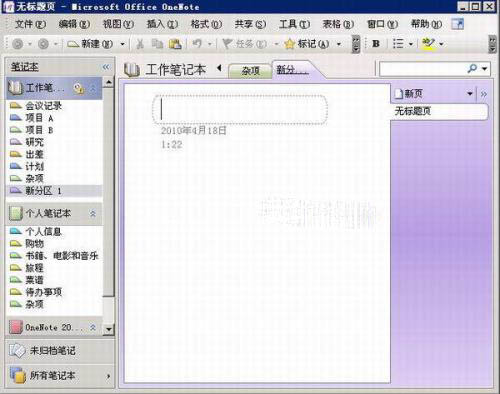500x394 pixels.
Task: Click the Paste clipboard icon
Action: [x=175, y=44]
